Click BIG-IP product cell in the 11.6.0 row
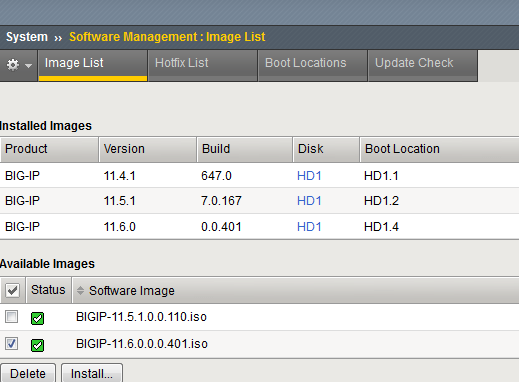 22,227
